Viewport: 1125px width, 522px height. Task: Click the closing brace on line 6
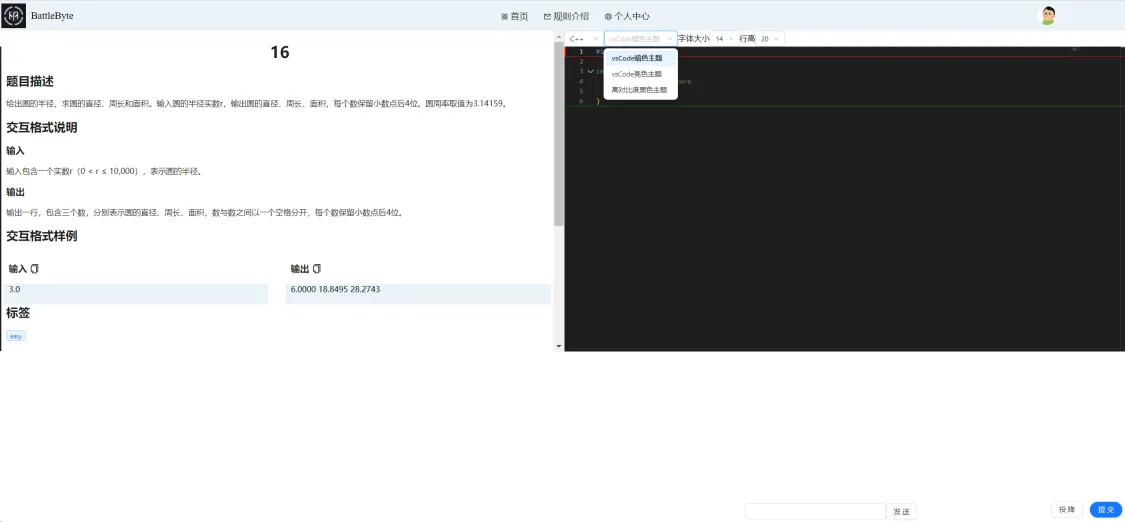pos(598,101)
